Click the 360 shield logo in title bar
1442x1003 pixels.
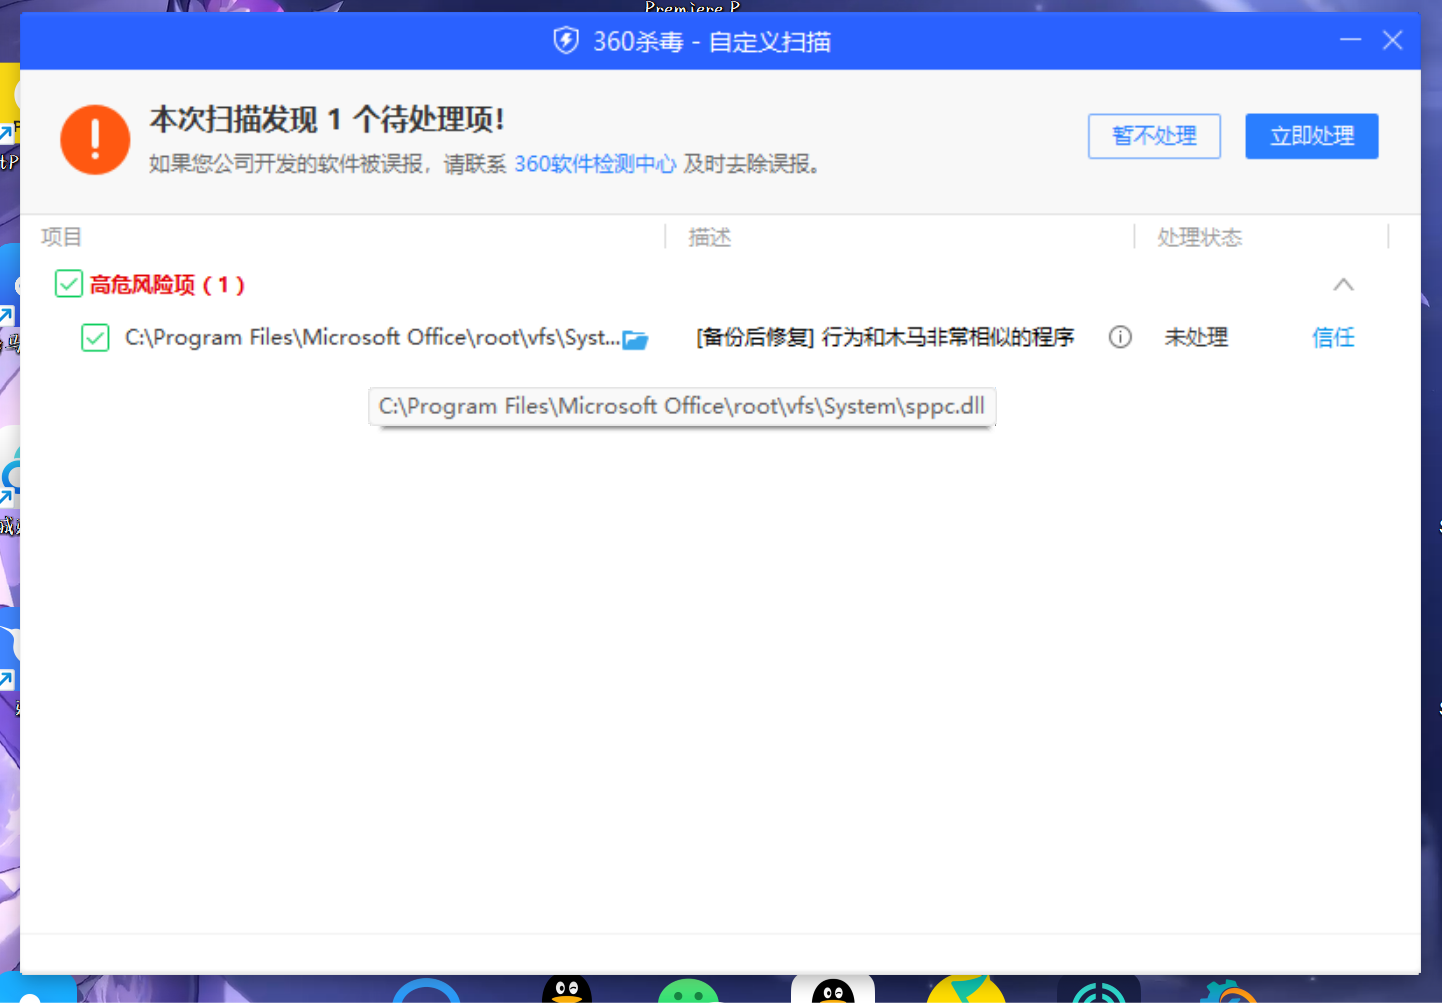coord(566,41)
